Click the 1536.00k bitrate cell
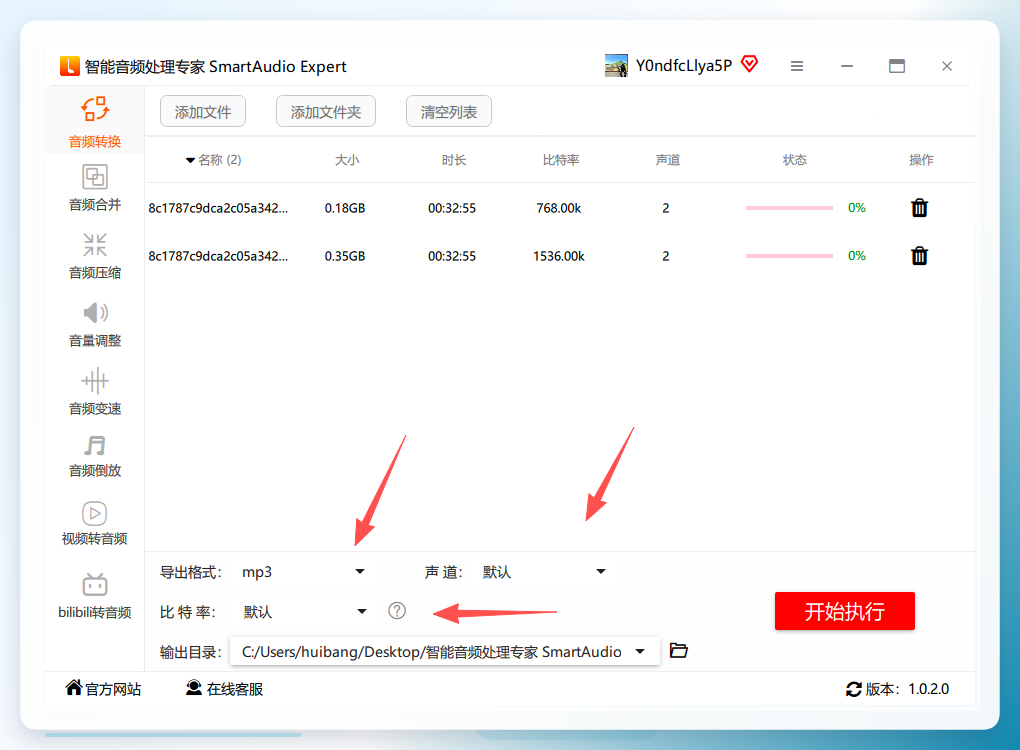The image size is (1020, 750). click(x=559, y=256)
